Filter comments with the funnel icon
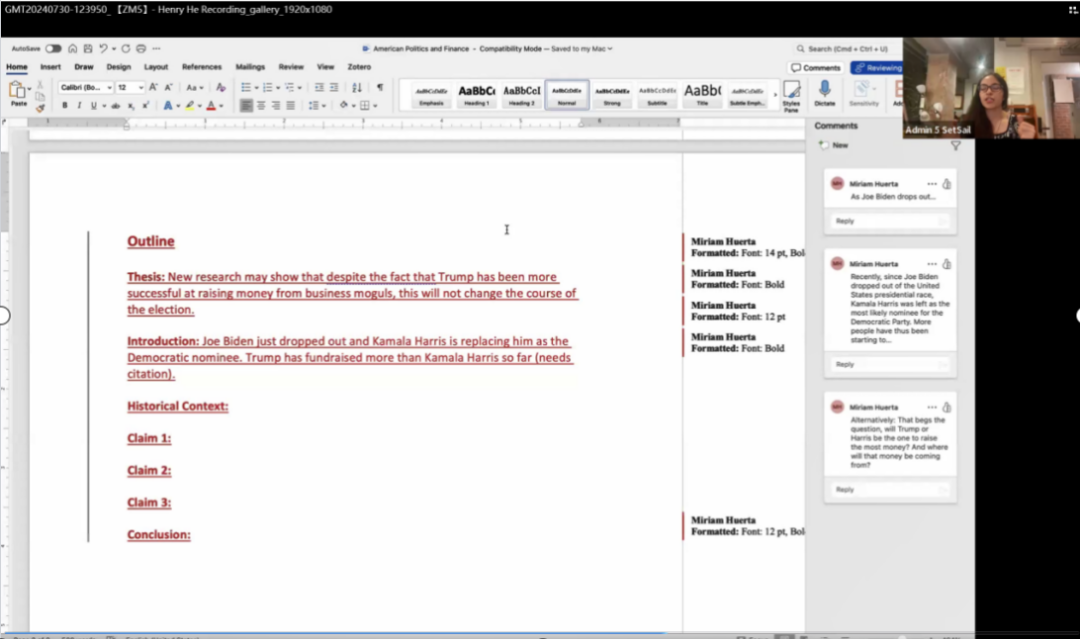Viewport: 1080px width, 639px height. 955,146
